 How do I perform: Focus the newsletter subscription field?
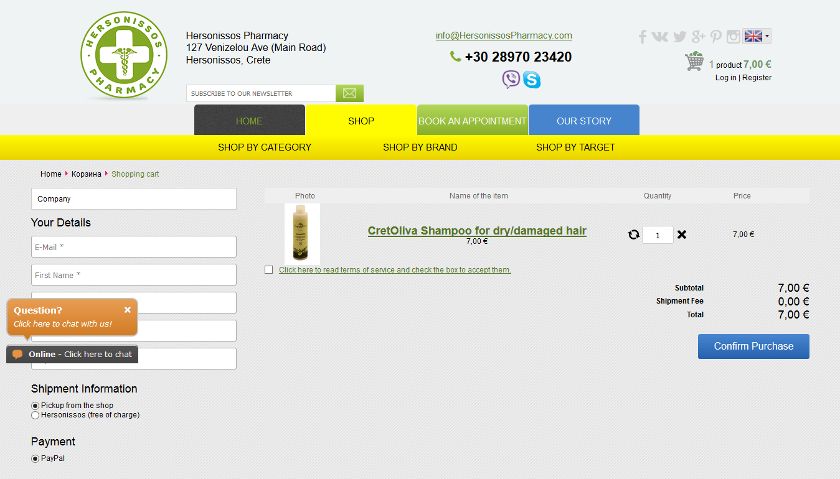click(x=261, y=93)
